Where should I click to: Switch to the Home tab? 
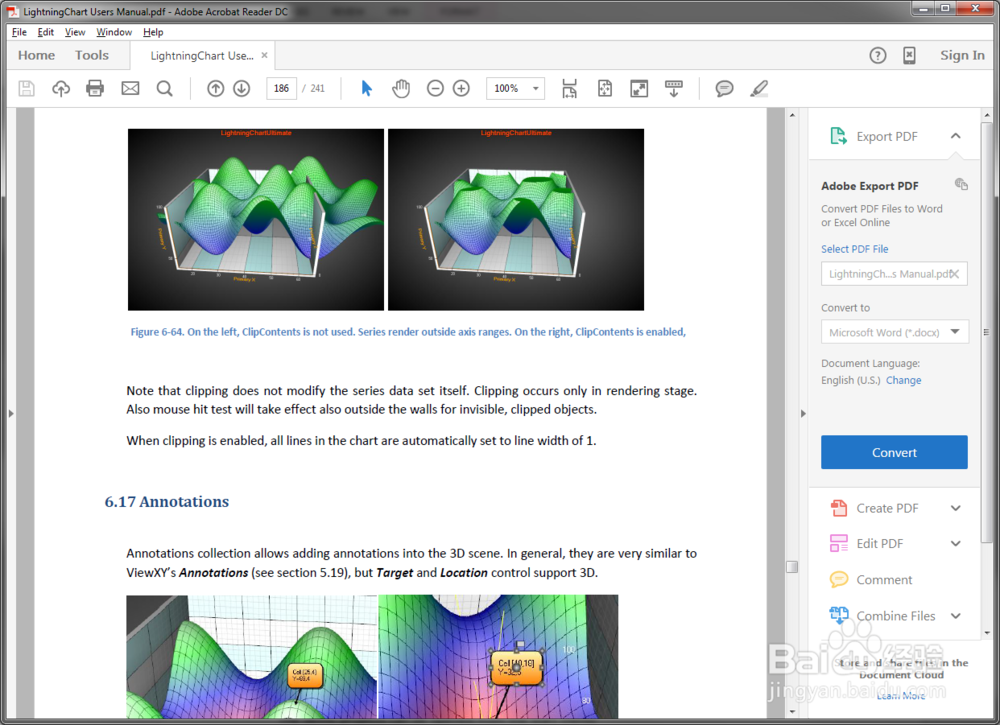pos(36,55)
